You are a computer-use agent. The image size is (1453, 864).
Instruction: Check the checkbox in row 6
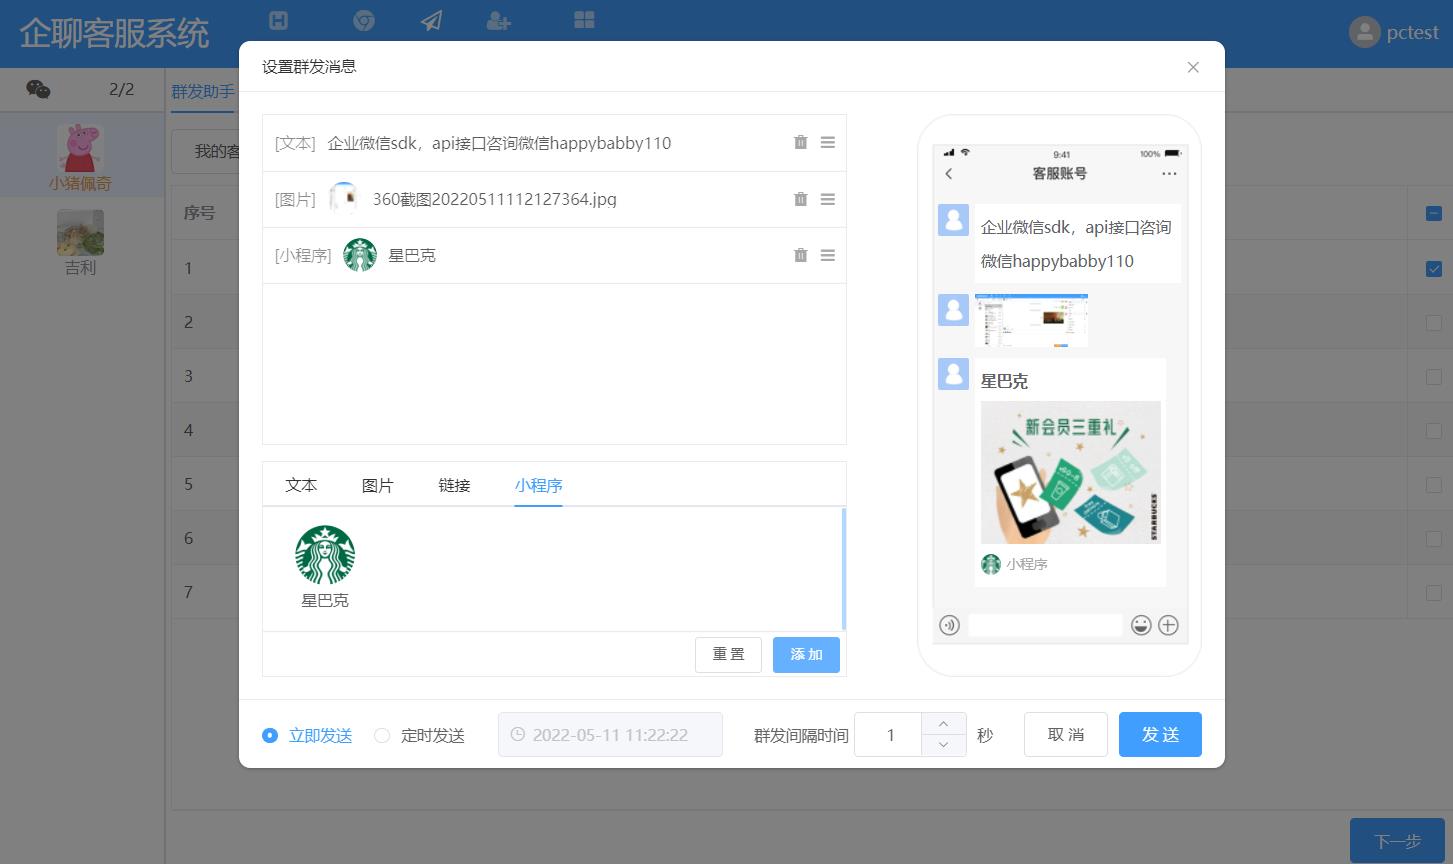(1434, 538)
